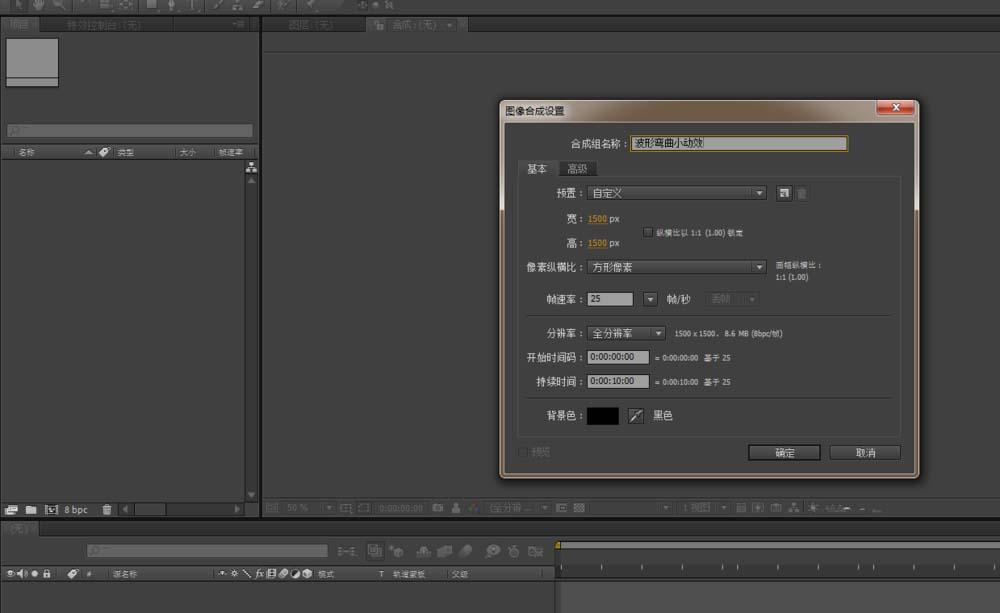Switch to the 高级 advanced tab
Screen dimensions: 1000x613
577,168
